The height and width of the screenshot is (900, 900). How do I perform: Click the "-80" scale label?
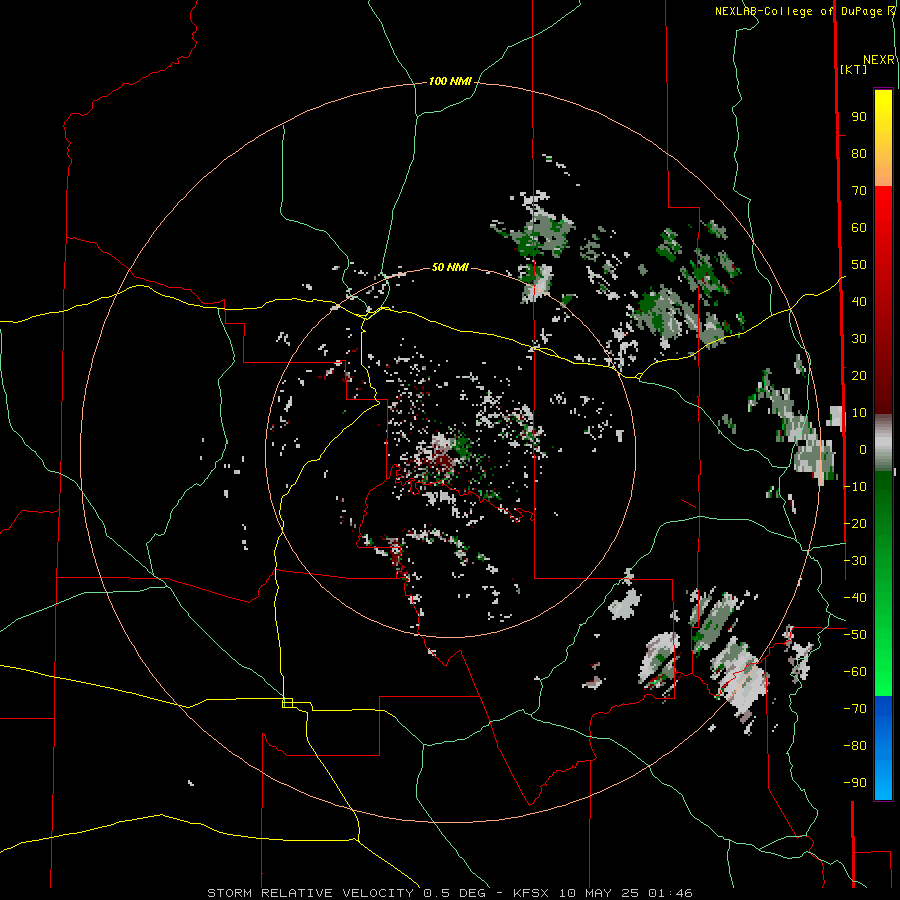click(855, 746)
